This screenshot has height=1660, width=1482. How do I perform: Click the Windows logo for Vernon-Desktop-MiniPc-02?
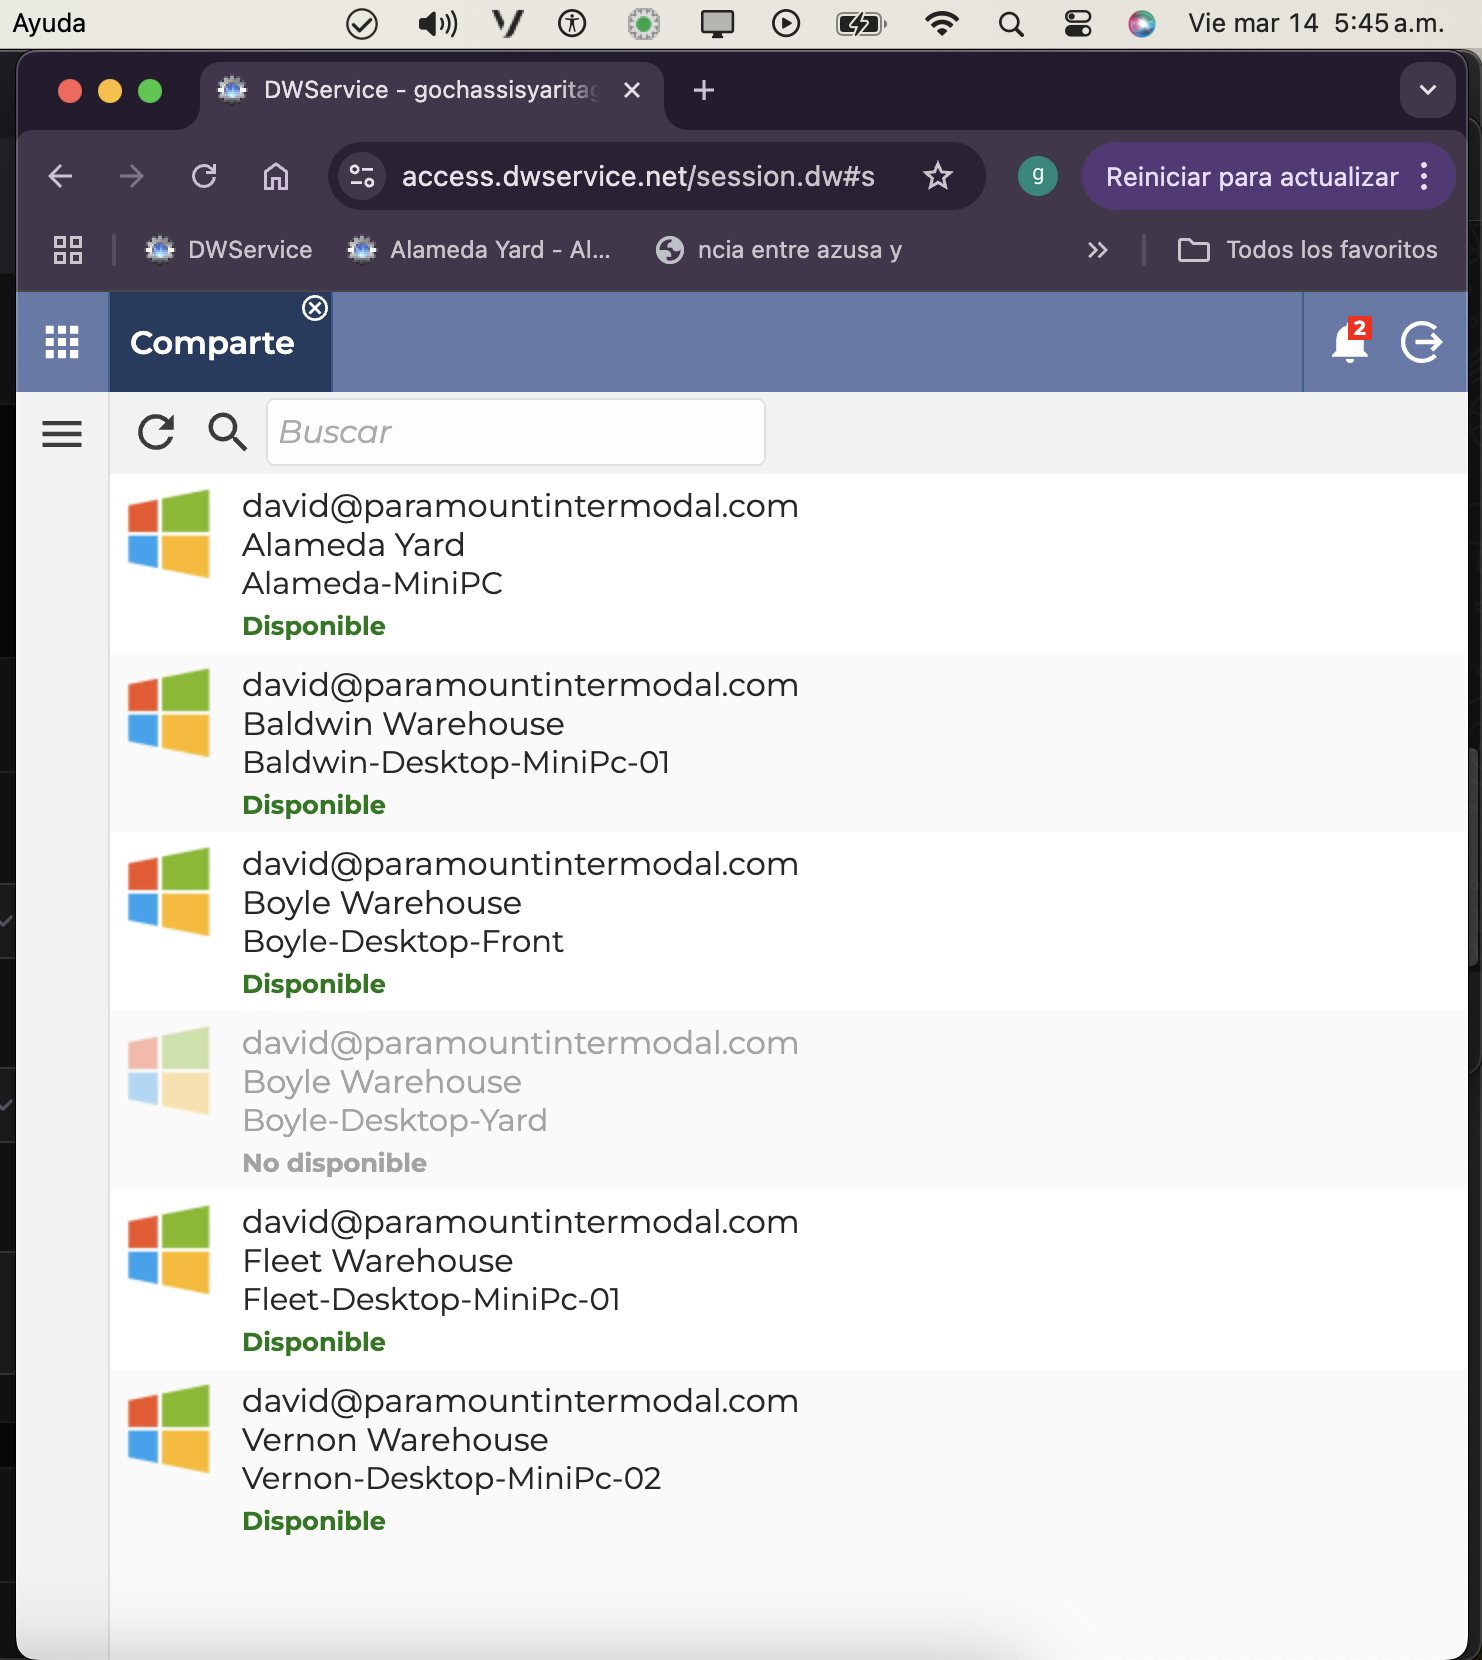click(169, 1428)
